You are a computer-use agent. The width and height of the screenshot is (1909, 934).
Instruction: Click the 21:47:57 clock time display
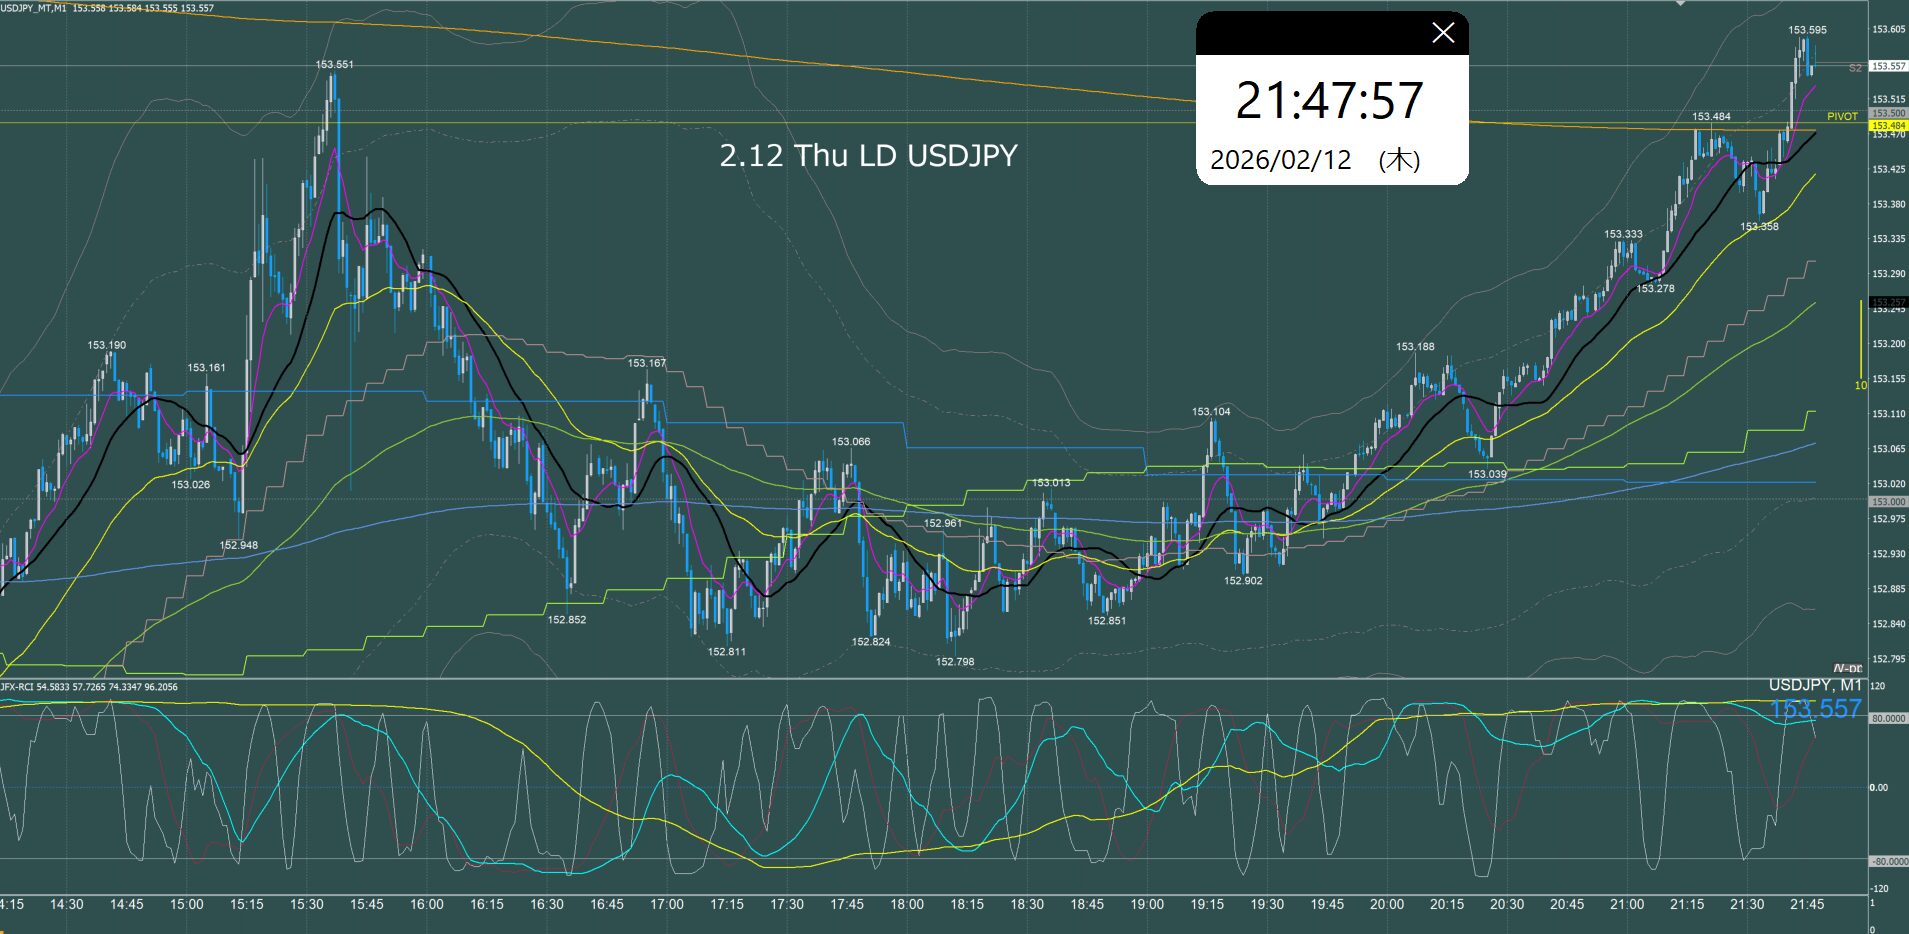(1329, 101)
